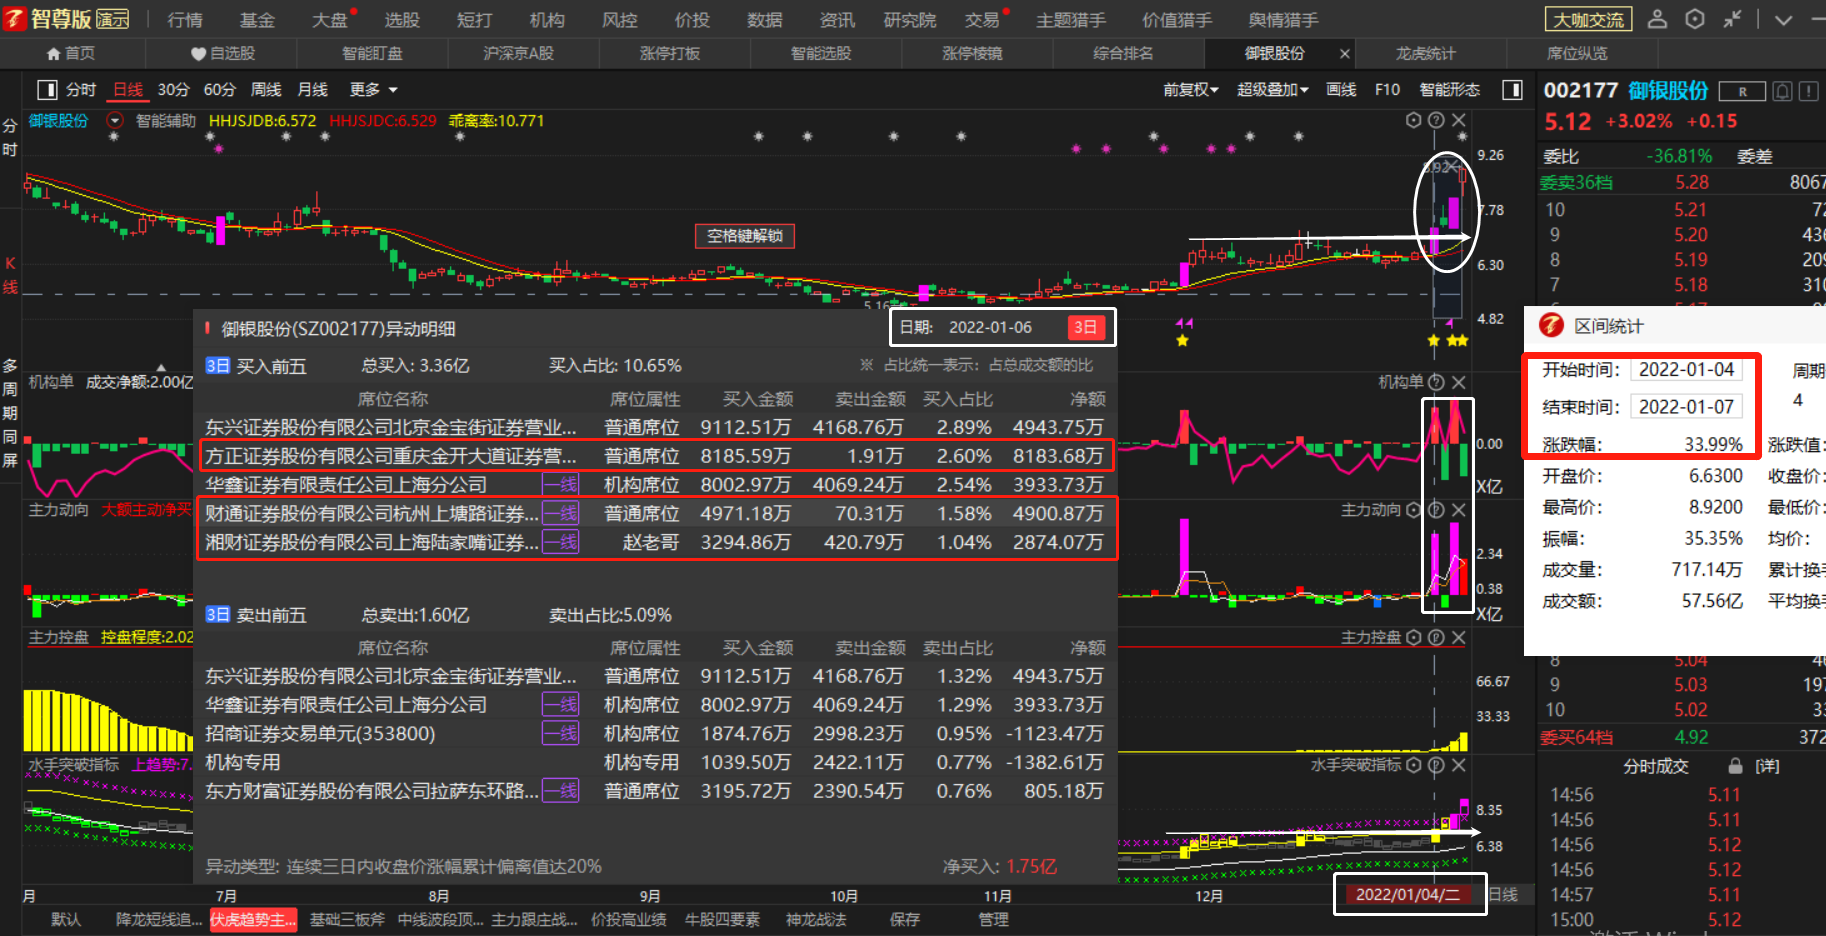The image size is (1826, 936).
Task: Close the 御银股份 tab
Action: click(1344, 54)
